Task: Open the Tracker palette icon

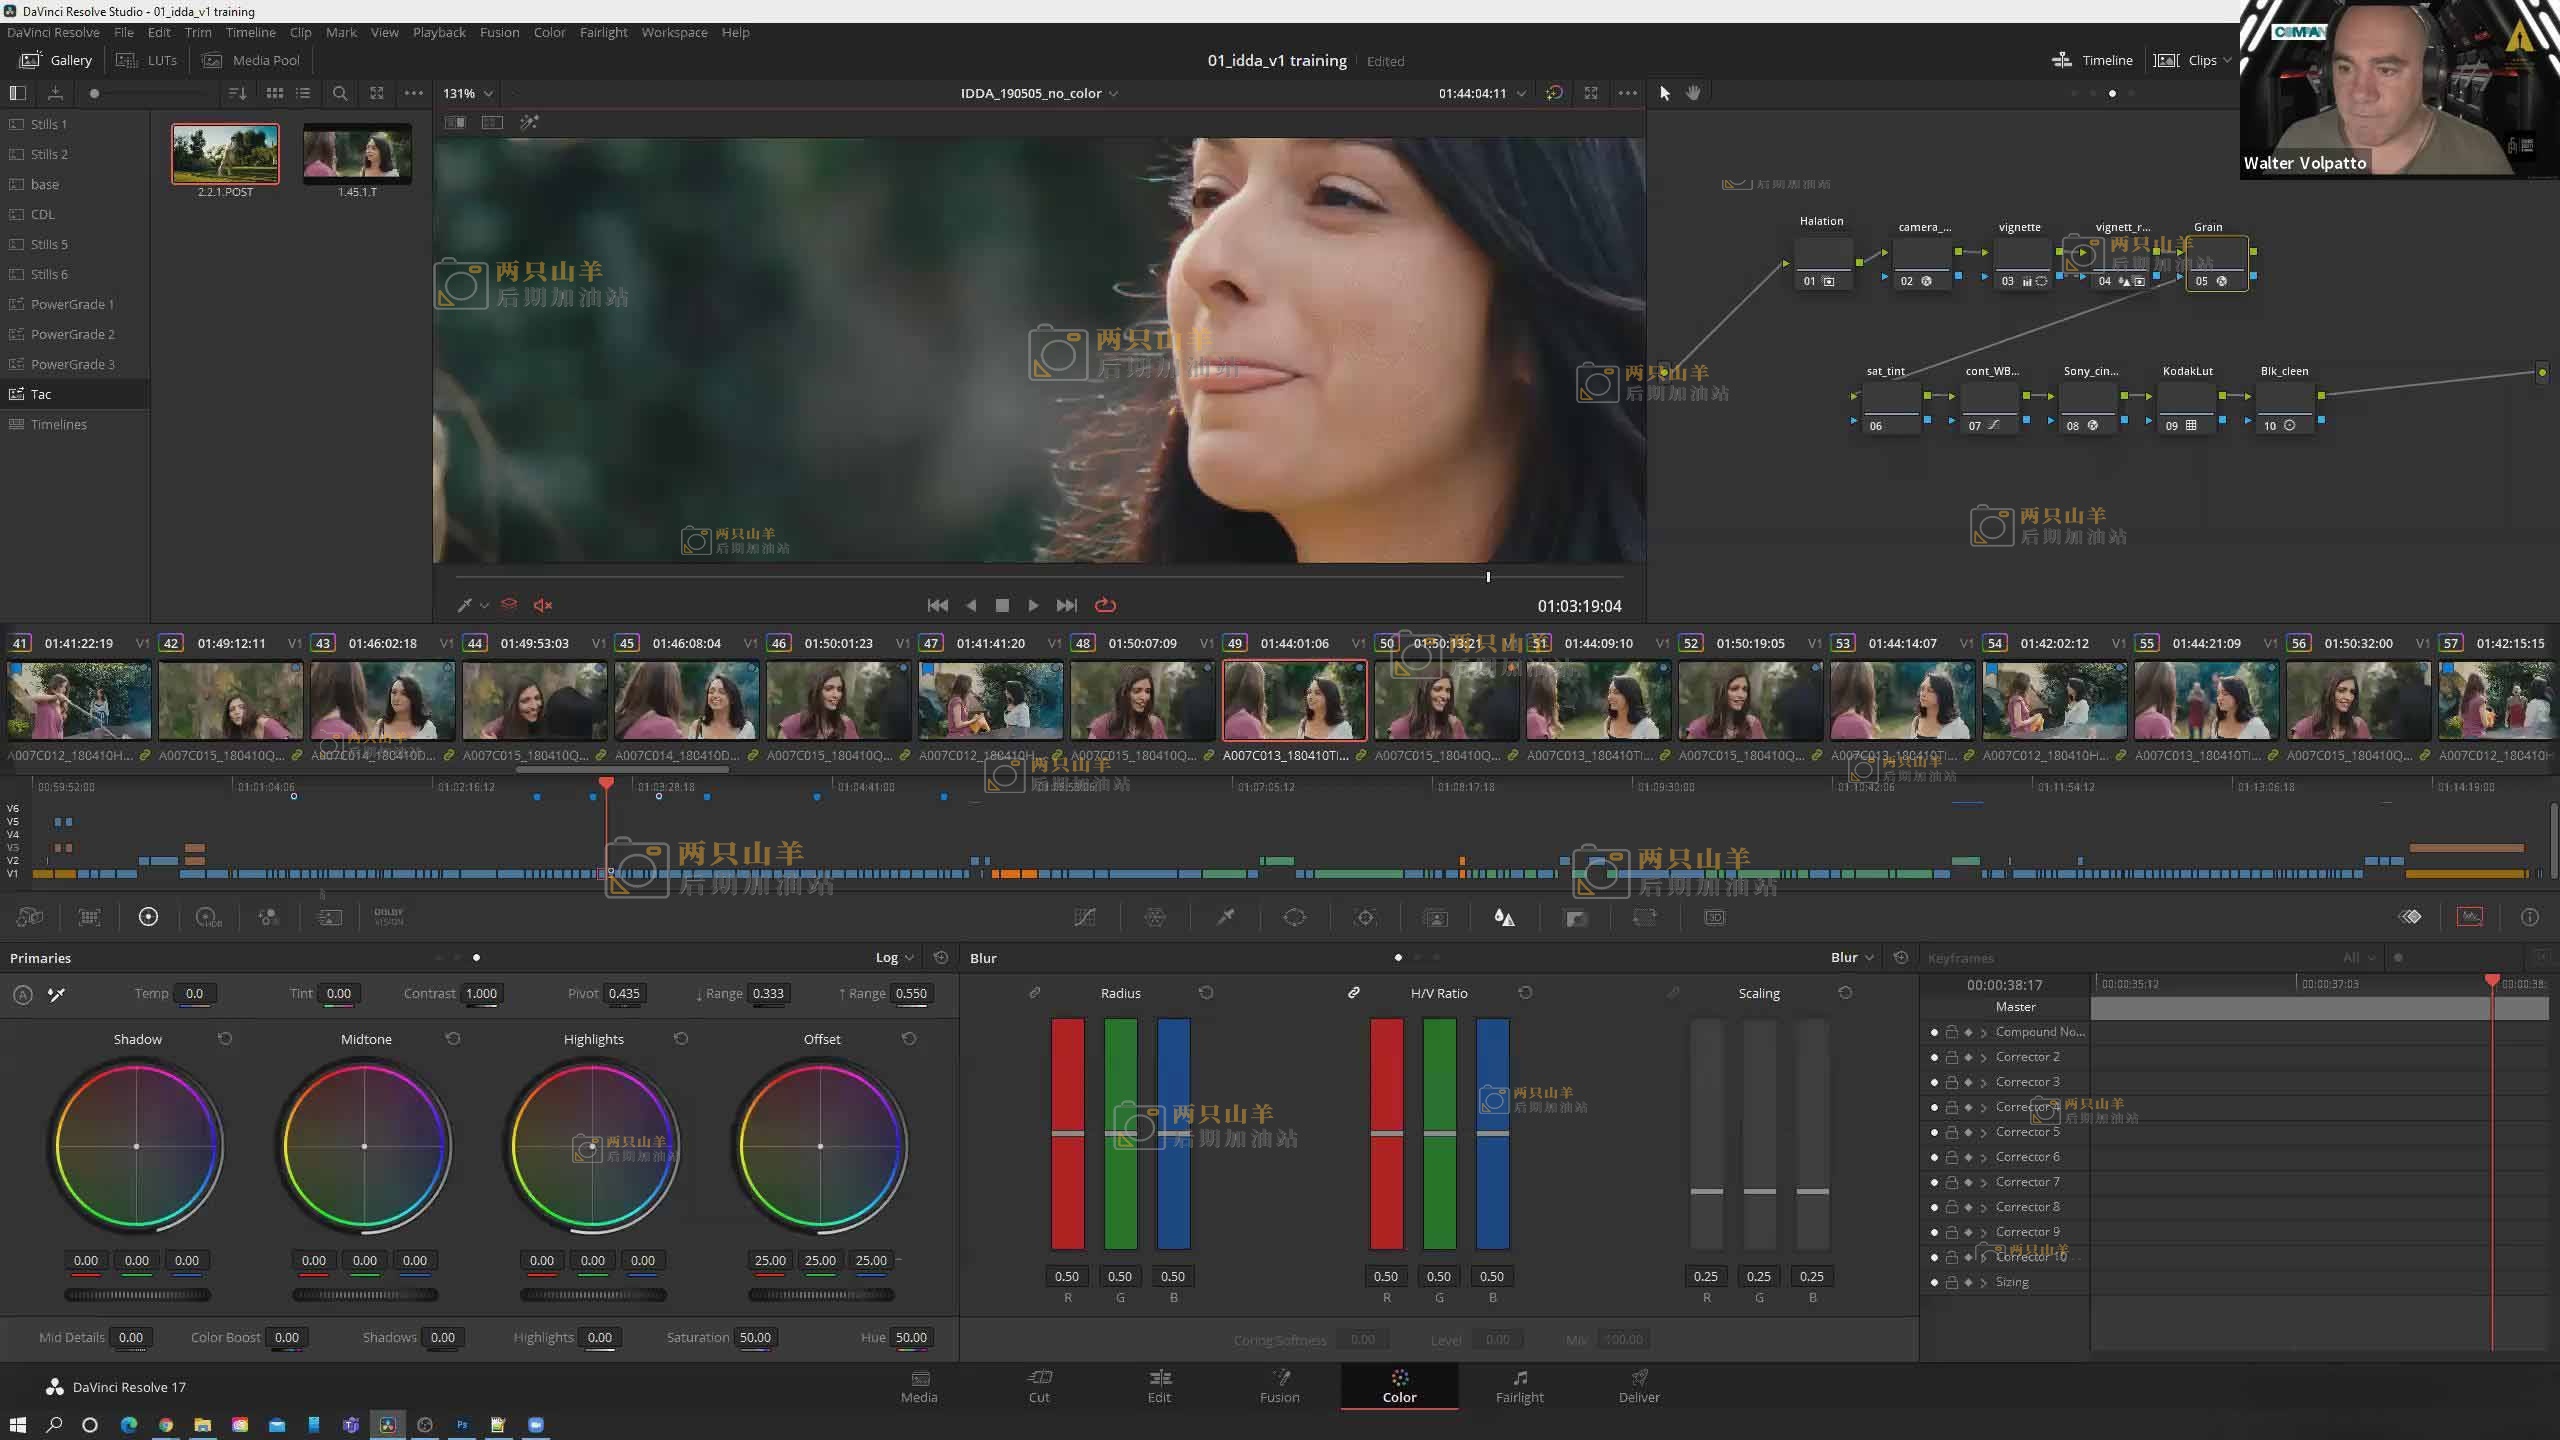Action: [1365, 917]
